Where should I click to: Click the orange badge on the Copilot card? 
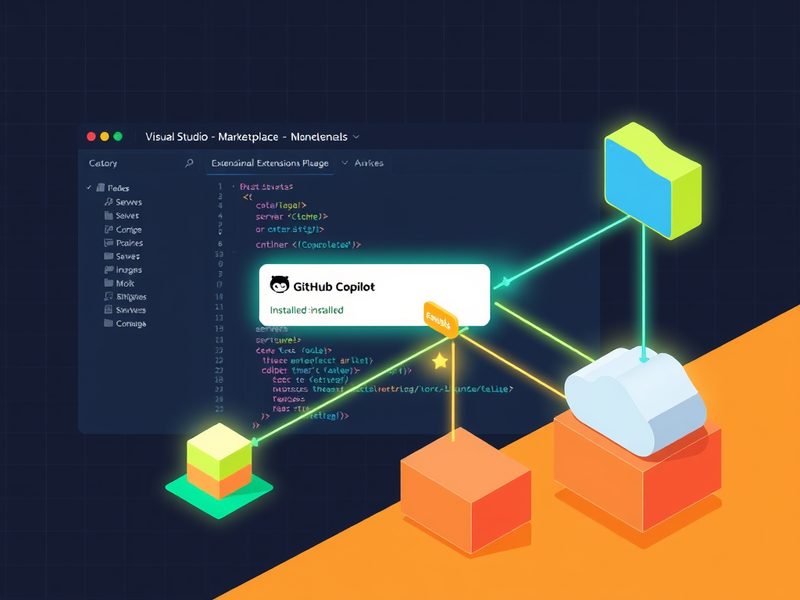[x=441, y=319]
